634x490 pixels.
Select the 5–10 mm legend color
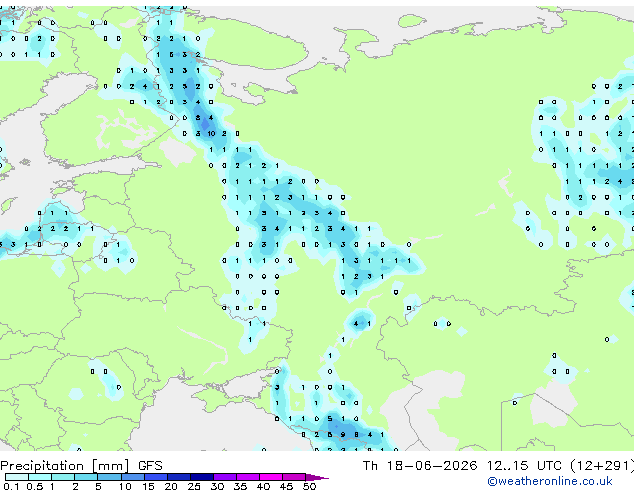109,477
